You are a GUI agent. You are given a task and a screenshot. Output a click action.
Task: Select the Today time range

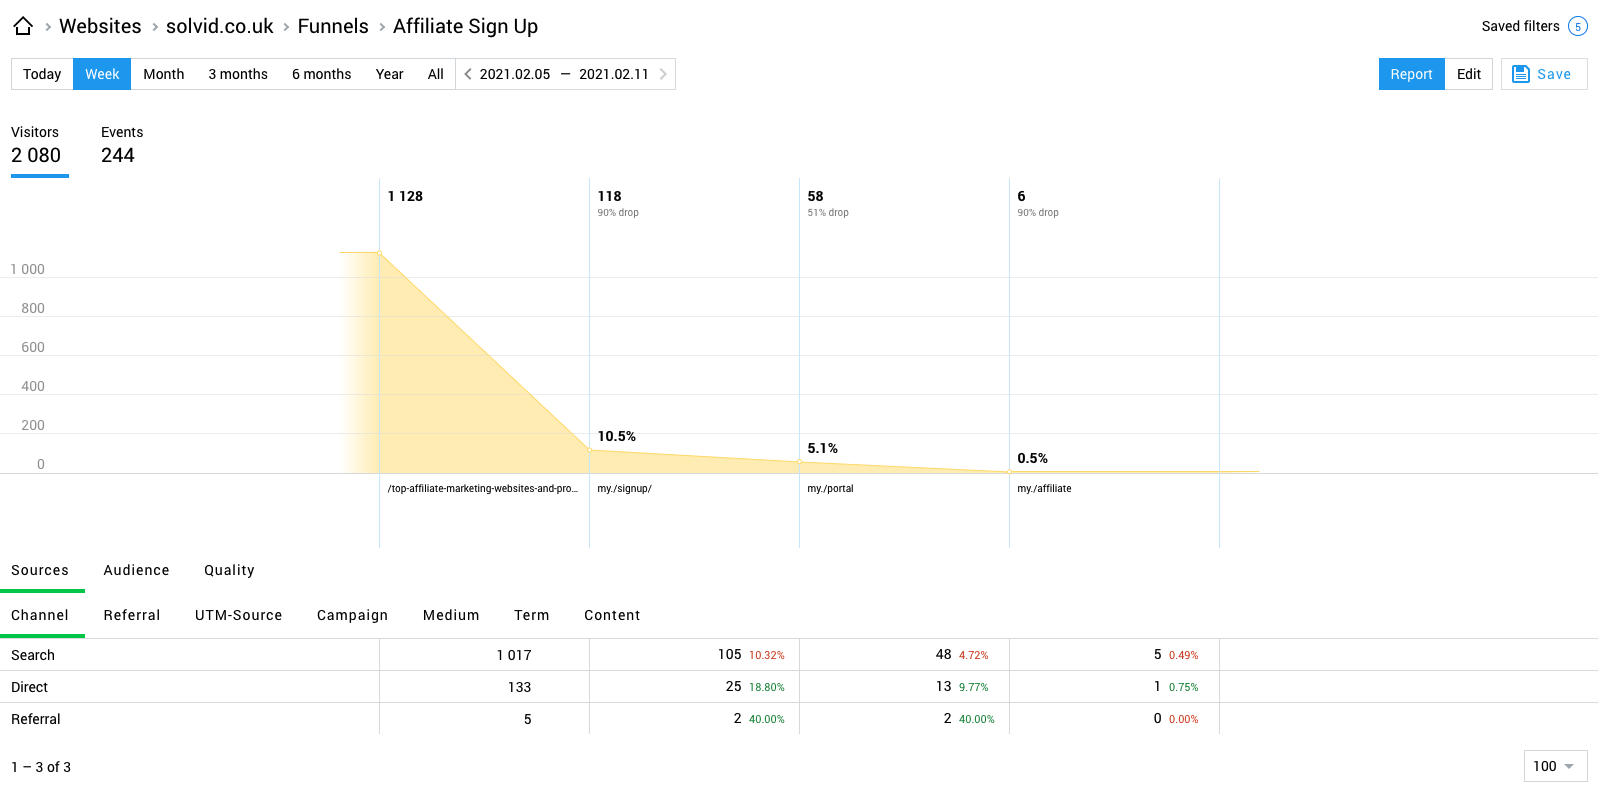pos(42,74)
